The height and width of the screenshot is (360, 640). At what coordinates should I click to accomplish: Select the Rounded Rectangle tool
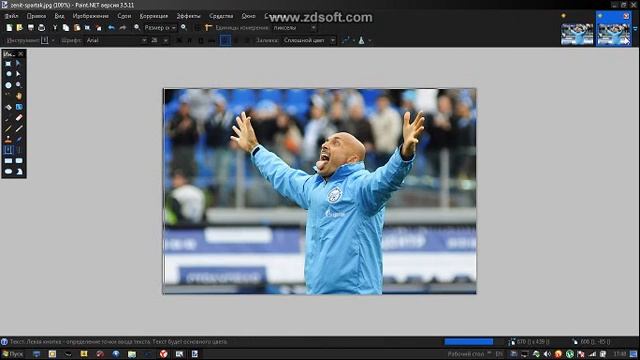(x=19, y=161)
